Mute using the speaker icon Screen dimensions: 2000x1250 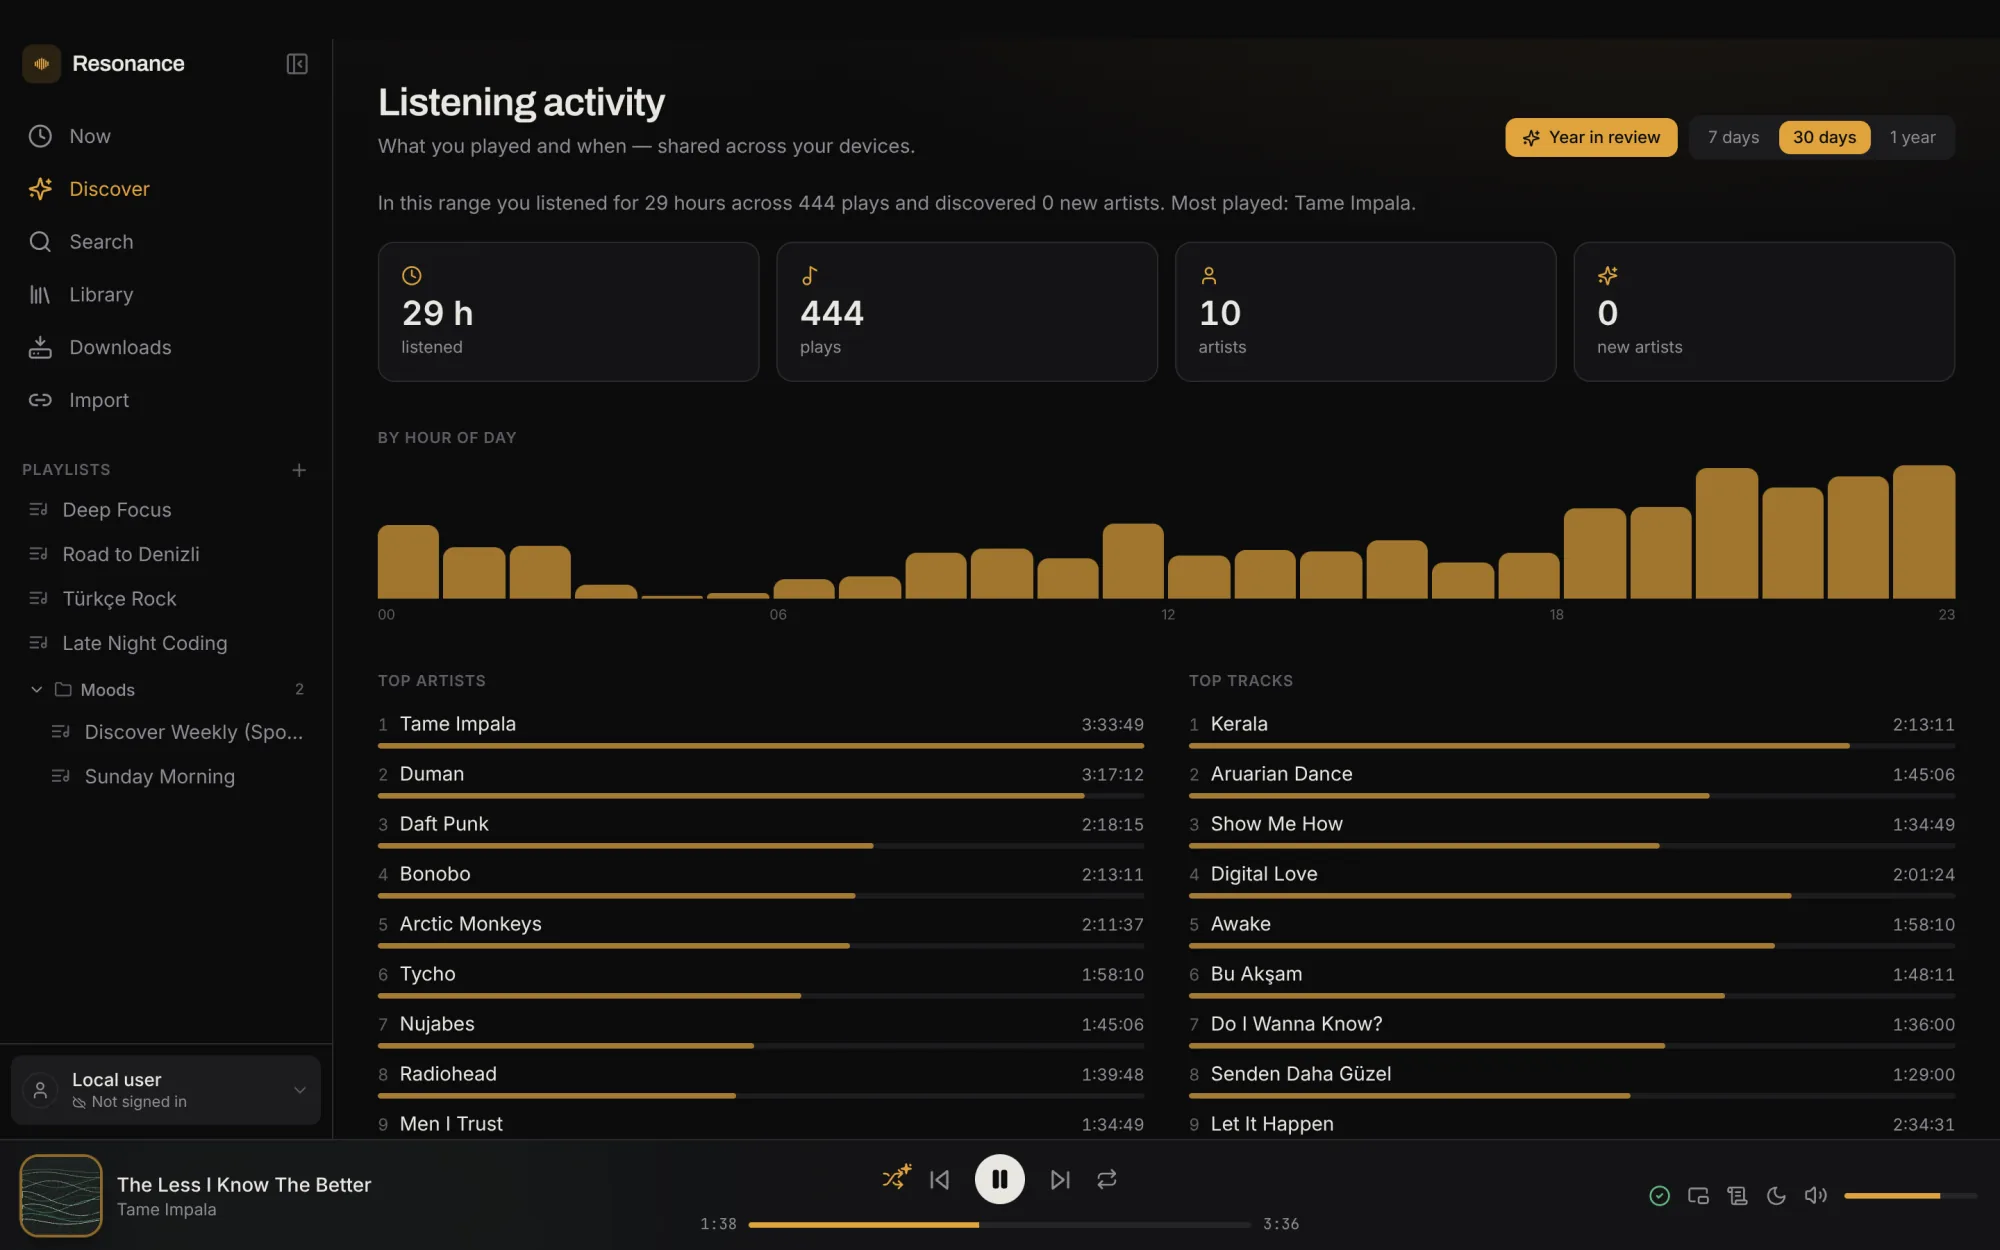1815,1196
